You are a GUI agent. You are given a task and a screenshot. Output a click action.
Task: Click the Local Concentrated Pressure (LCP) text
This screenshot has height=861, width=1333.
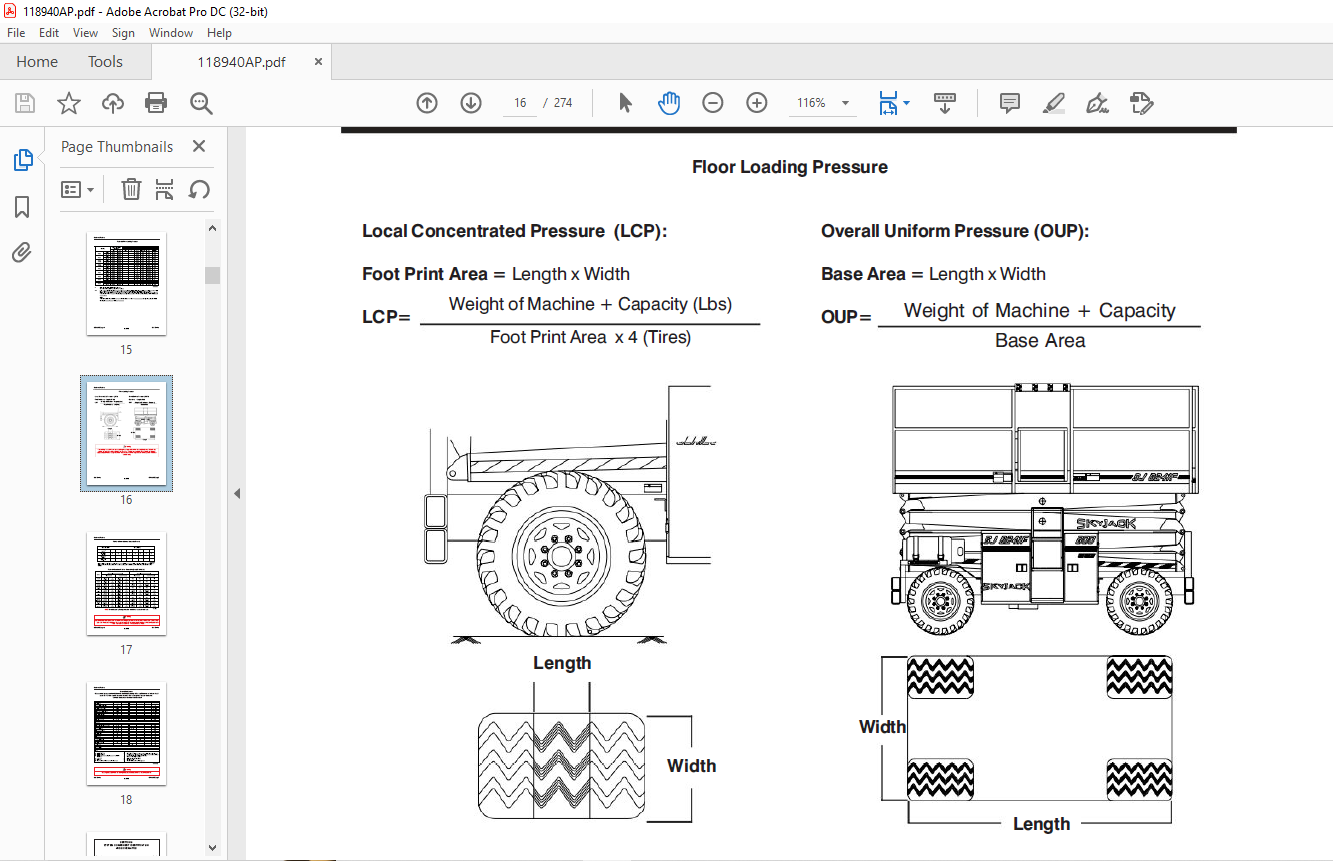pos(514,231)
